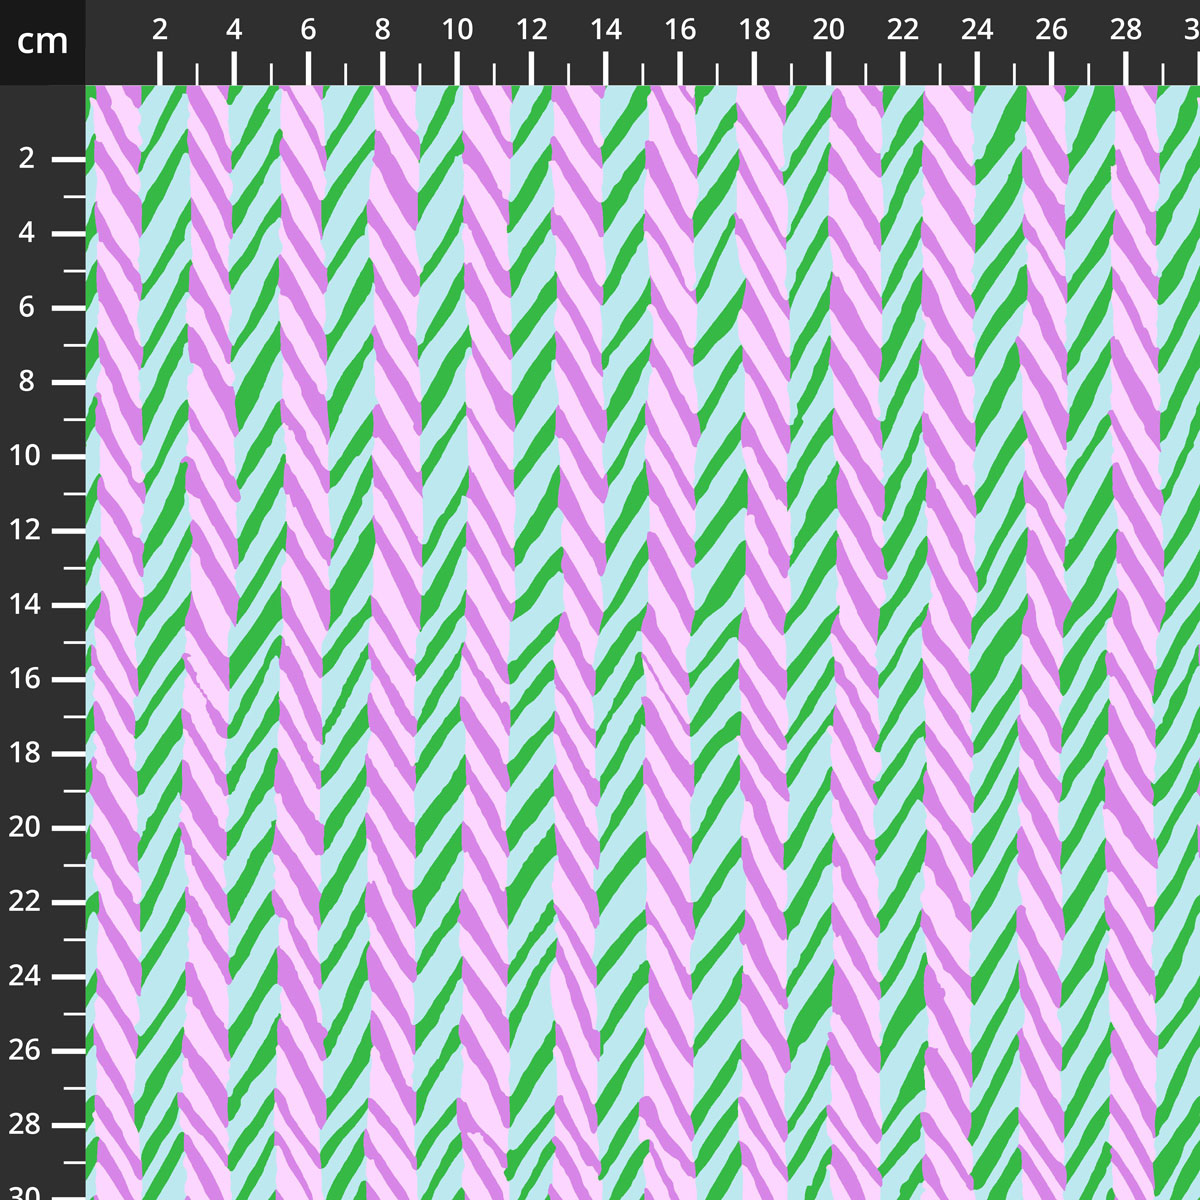Click the 26 mark on the left ruler
The width and height of the screenshot is (1200, 1200).
27,1050
